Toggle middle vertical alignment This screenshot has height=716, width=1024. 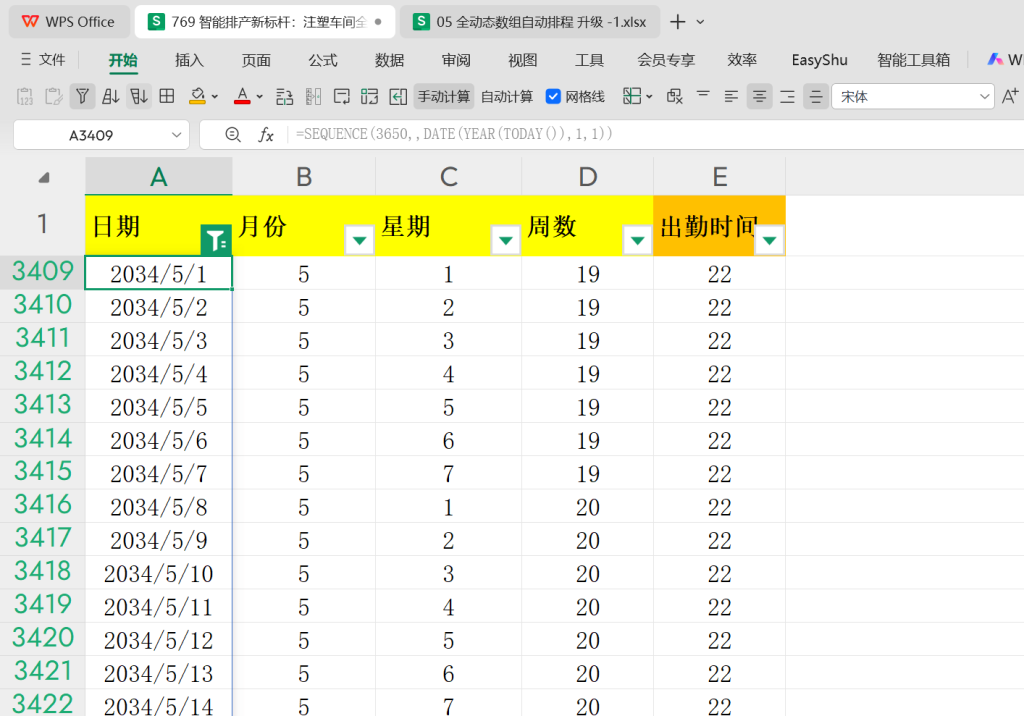816,97
